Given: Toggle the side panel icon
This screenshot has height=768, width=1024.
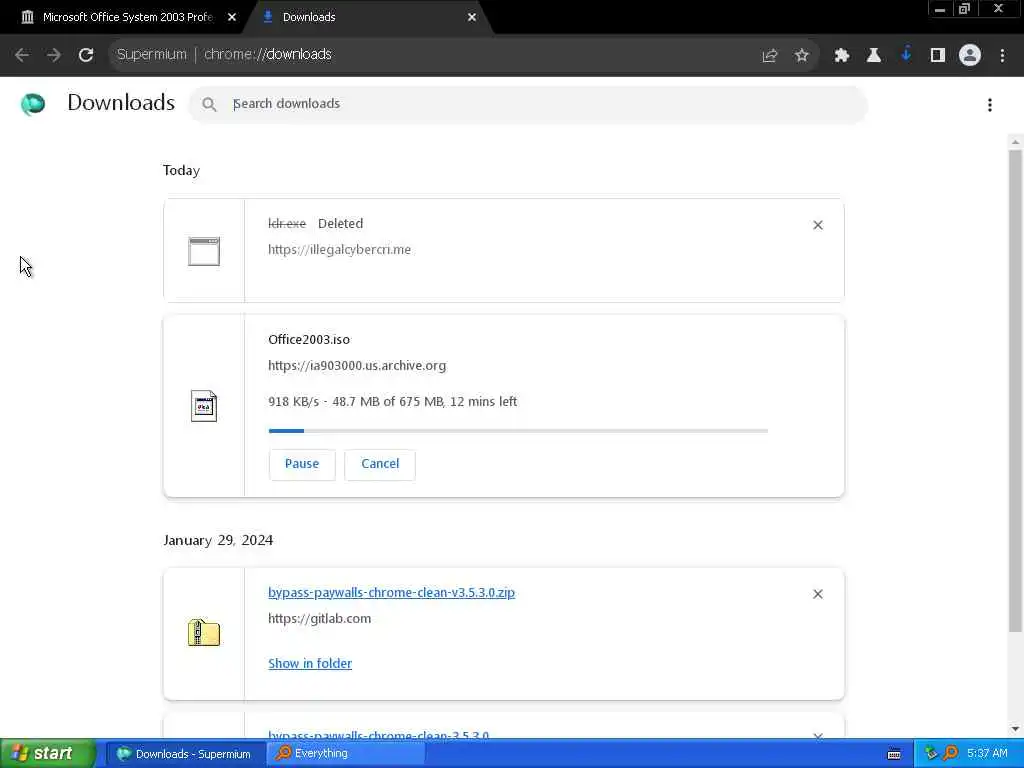Looking at the screenshot, I should (x=938, y=56).
